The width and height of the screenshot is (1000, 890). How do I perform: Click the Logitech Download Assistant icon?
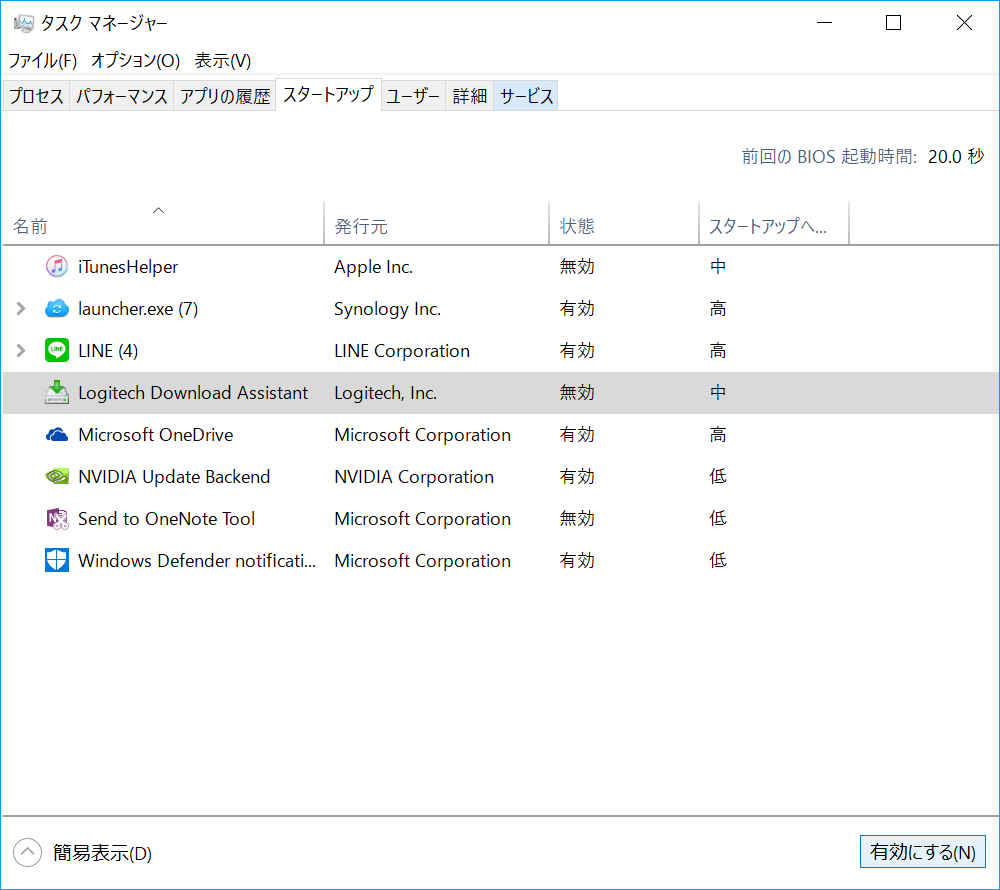(x=57, y=392)
